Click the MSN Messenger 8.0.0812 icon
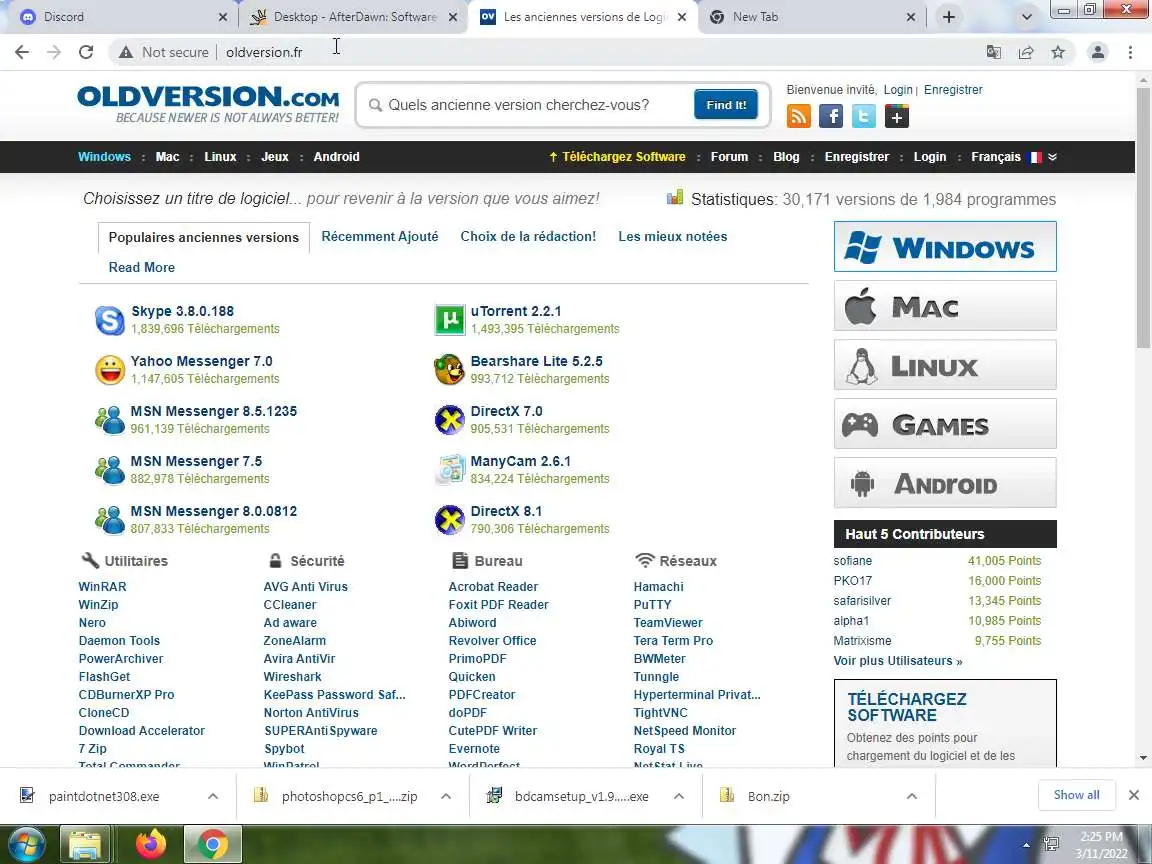Screen dimensions: 1152x864 point(110,520)
